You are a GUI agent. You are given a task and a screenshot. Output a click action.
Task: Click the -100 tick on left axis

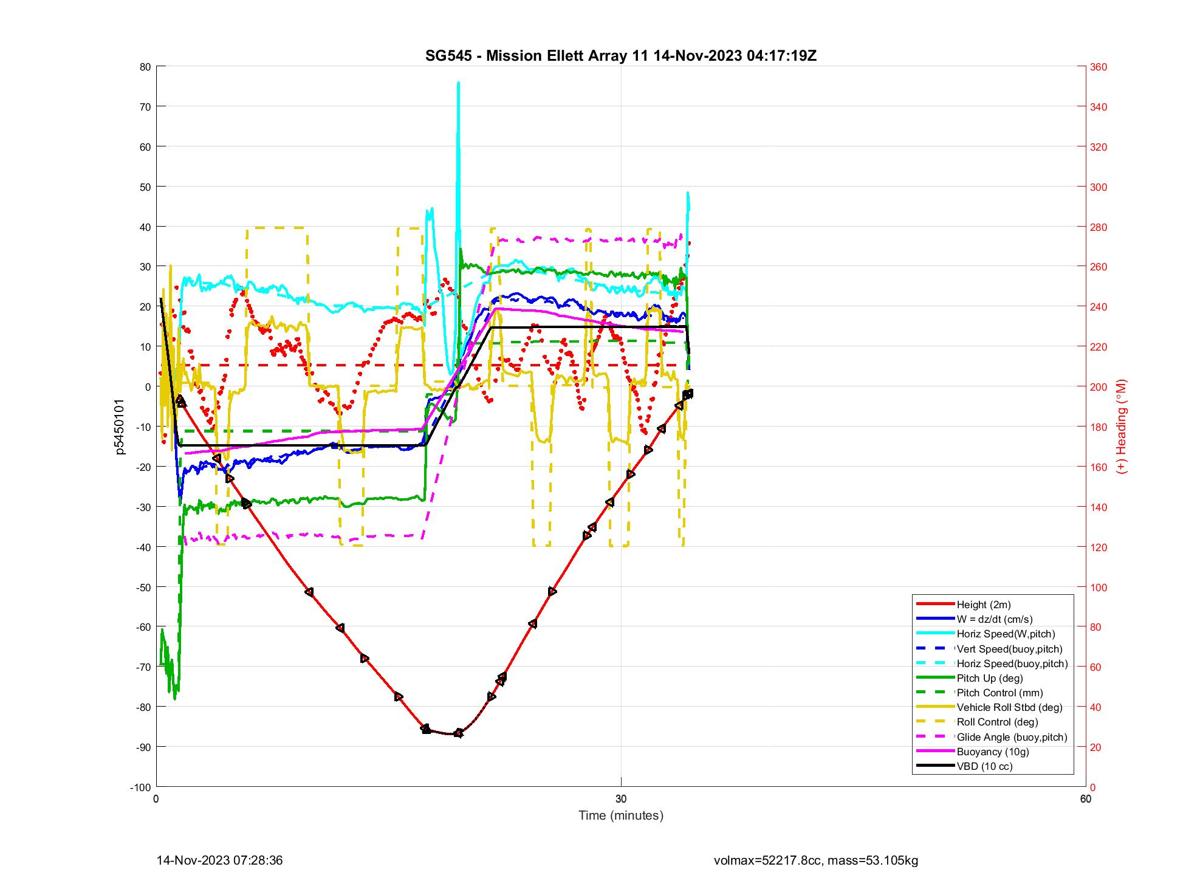tap(140, 787)
